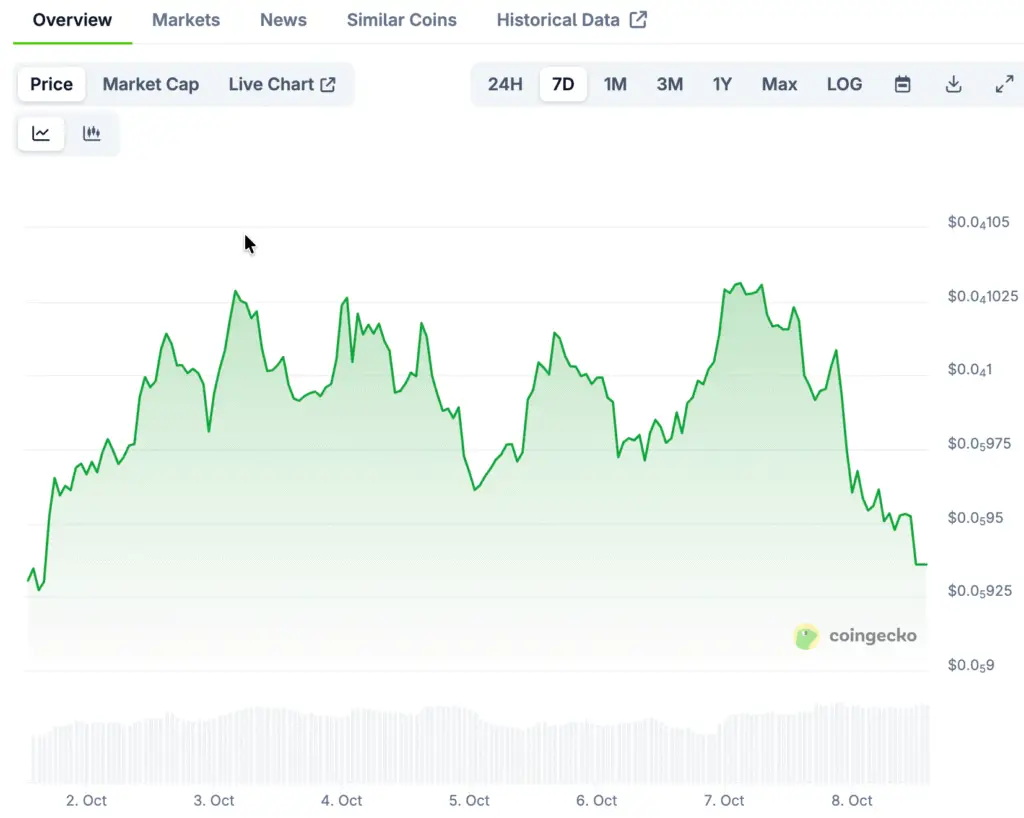Image resolution: width=1024 pixels, height=818 pixels.
Task: Go to the News tab
Action: [x=283, y=20]
